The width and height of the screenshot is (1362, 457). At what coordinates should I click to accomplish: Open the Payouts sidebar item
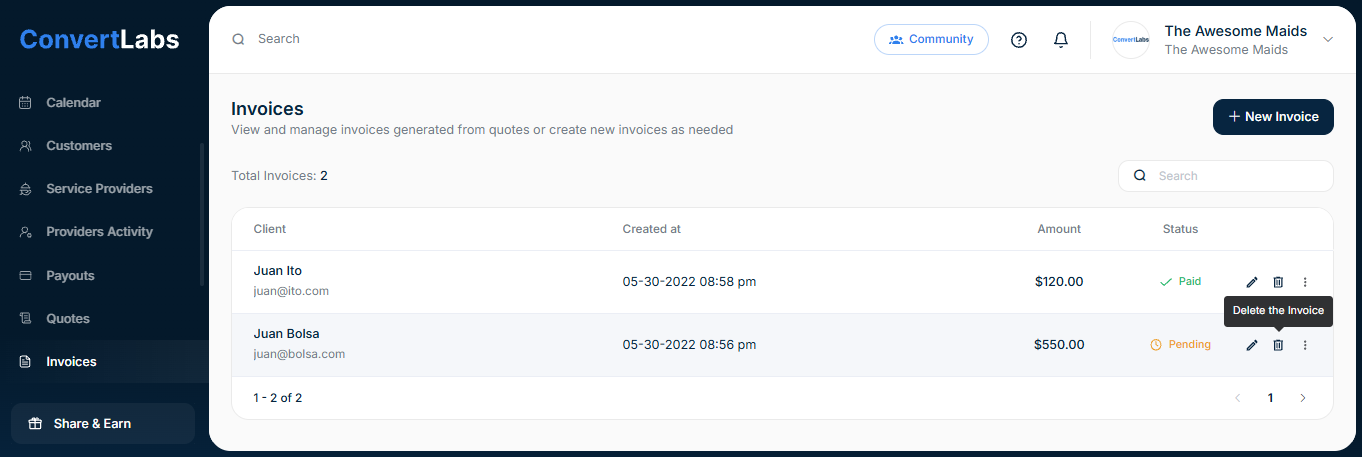pos(70,275)
